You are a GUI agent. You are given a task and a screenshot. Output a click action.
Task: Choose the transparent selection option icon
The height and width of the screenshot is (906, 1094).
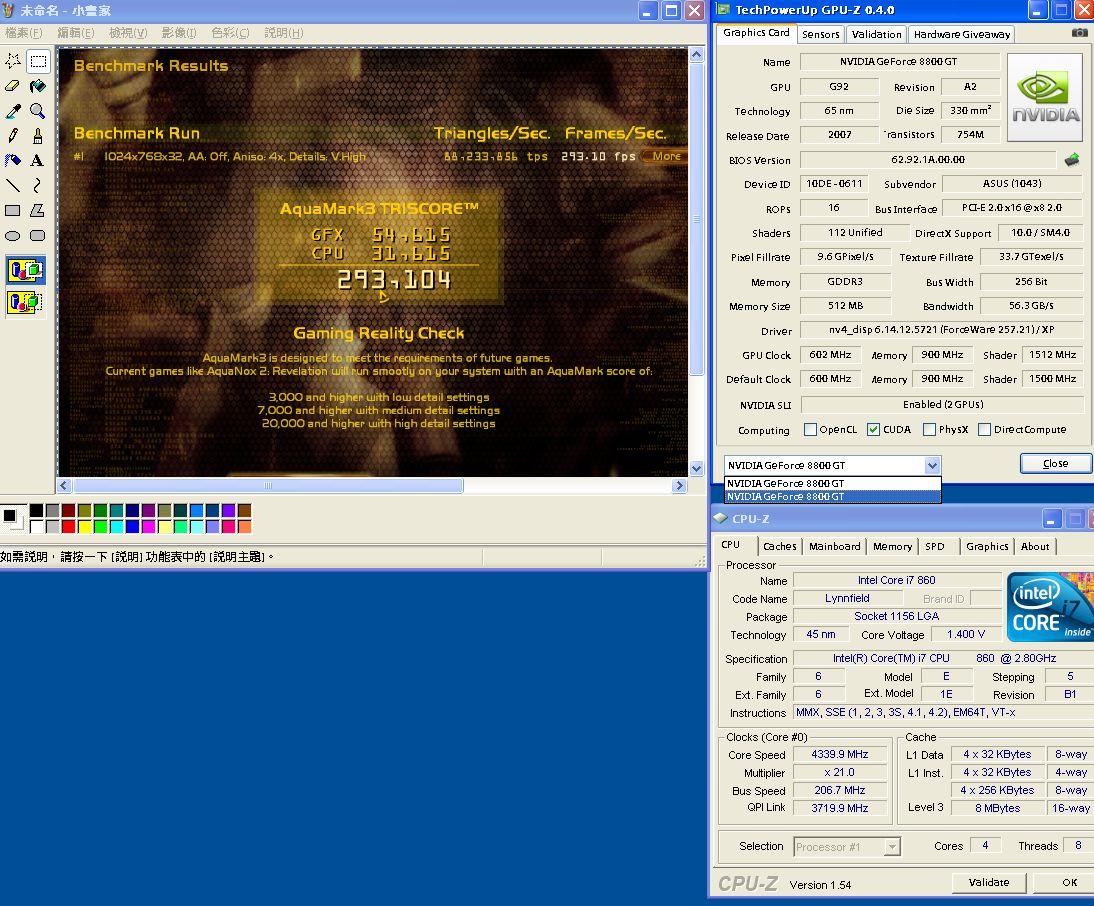pyautogui.click(x=25, y=303)
